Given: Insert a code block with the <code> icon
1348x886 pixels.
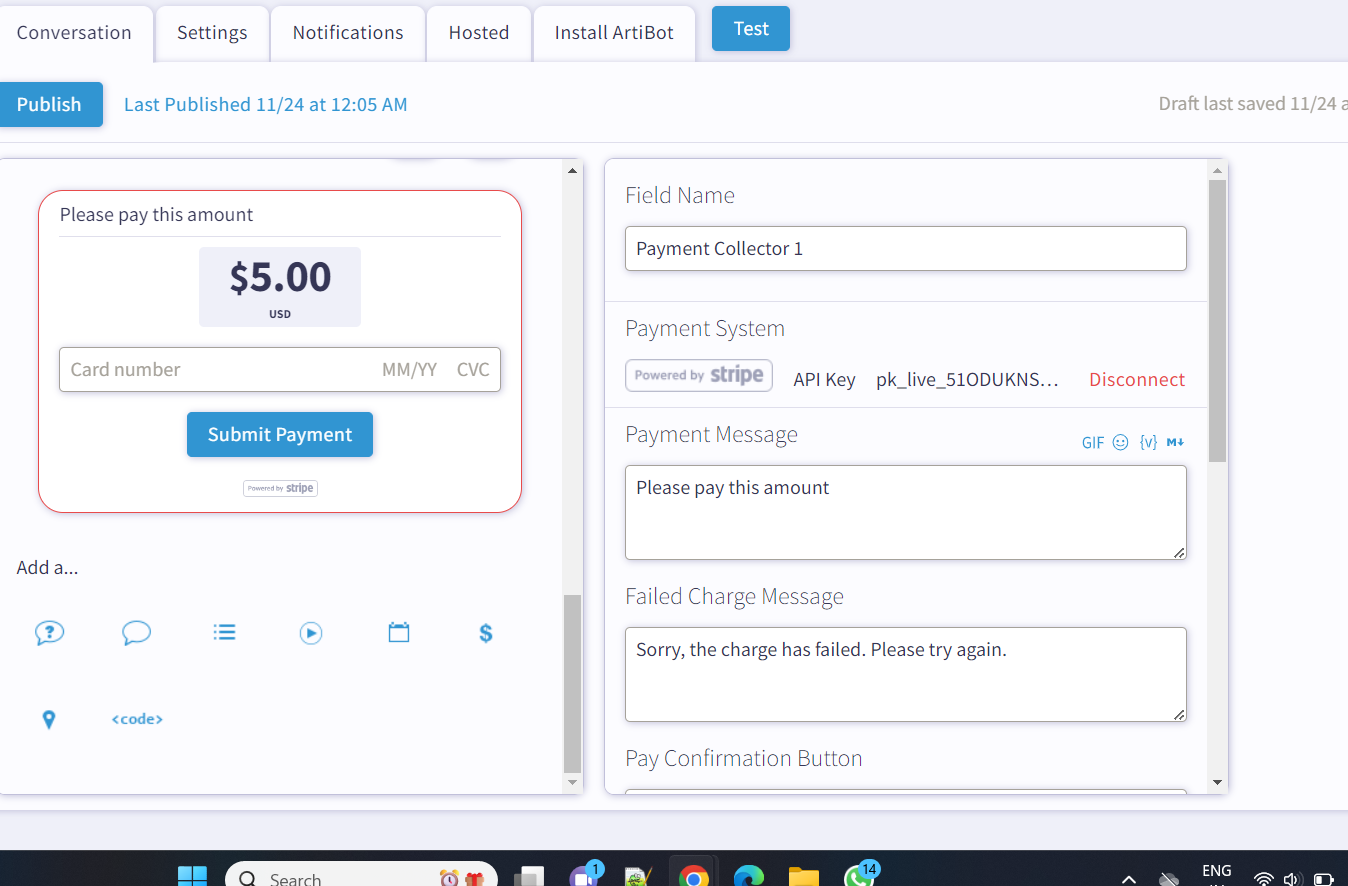Looking at the screenshot, I should point(136,718).
